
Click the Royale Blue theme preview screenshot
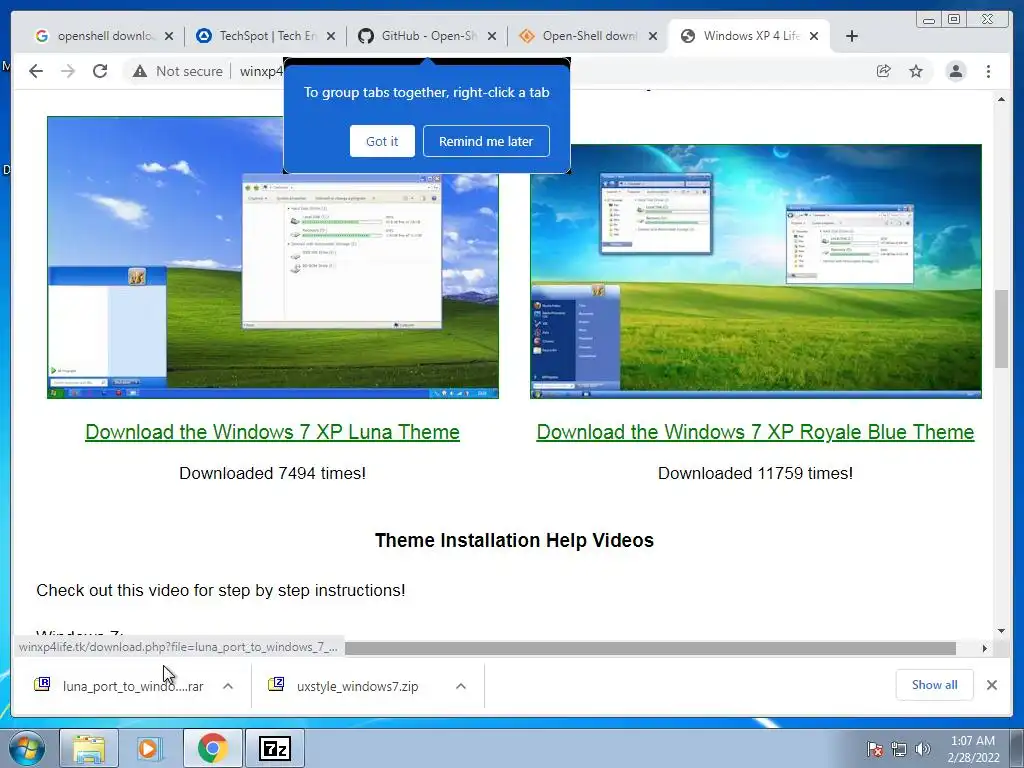(756, 271)
